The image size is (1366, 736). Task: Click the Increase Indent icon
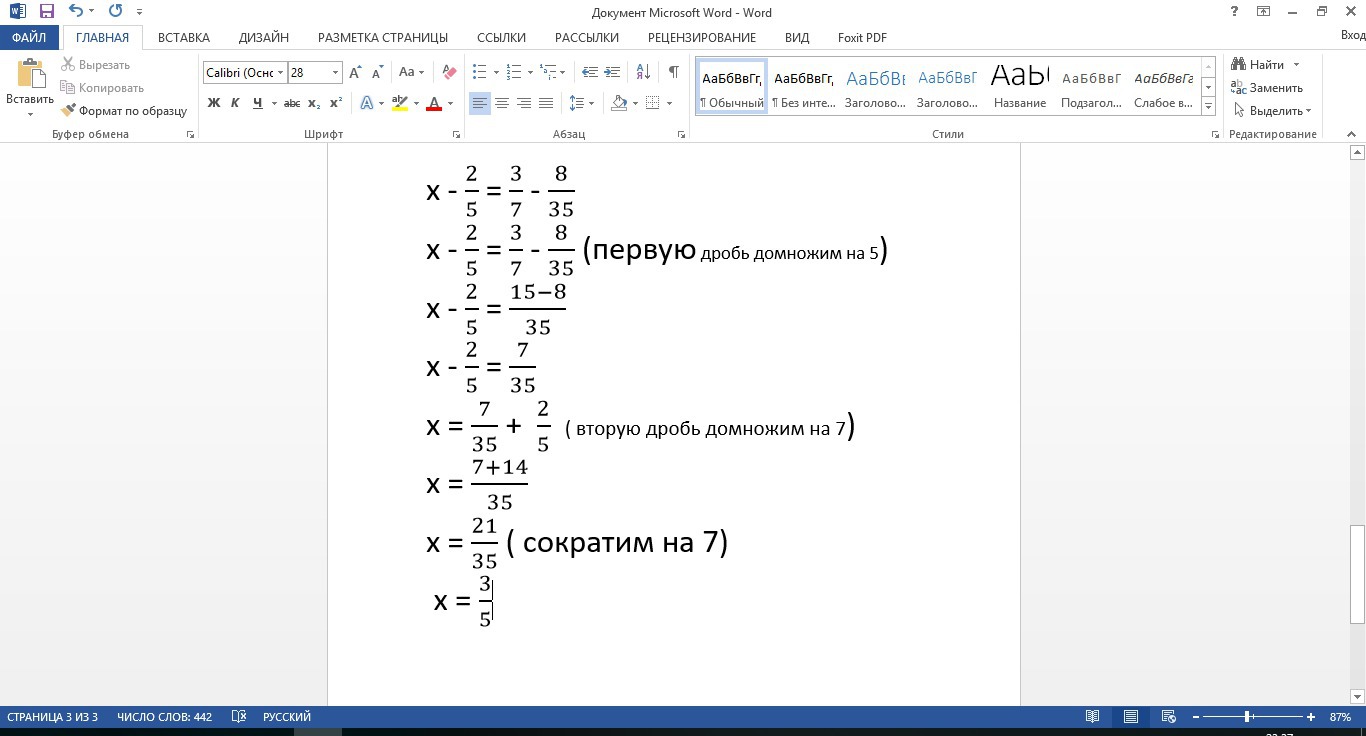612,72
